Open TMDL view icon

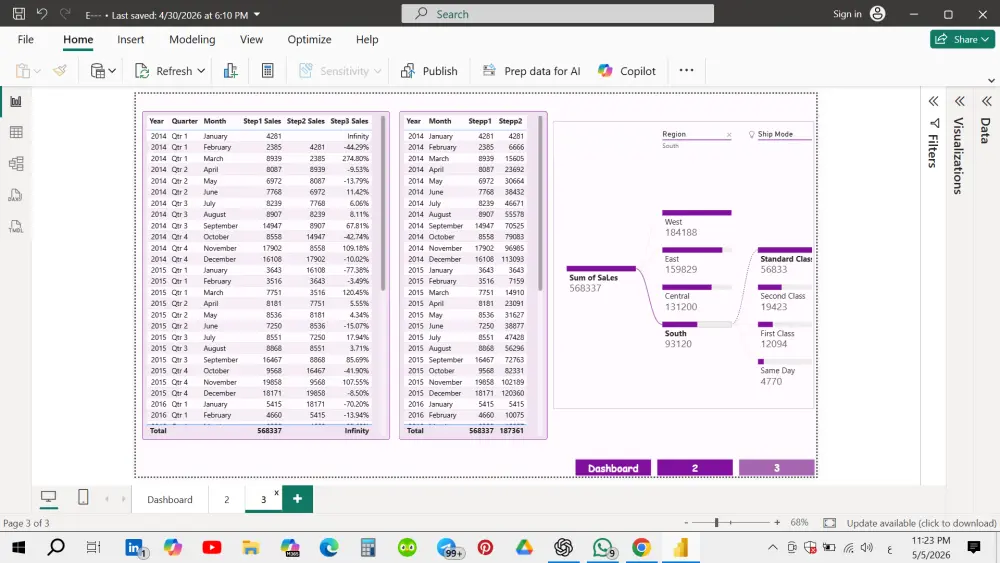(x=16, y=226)
